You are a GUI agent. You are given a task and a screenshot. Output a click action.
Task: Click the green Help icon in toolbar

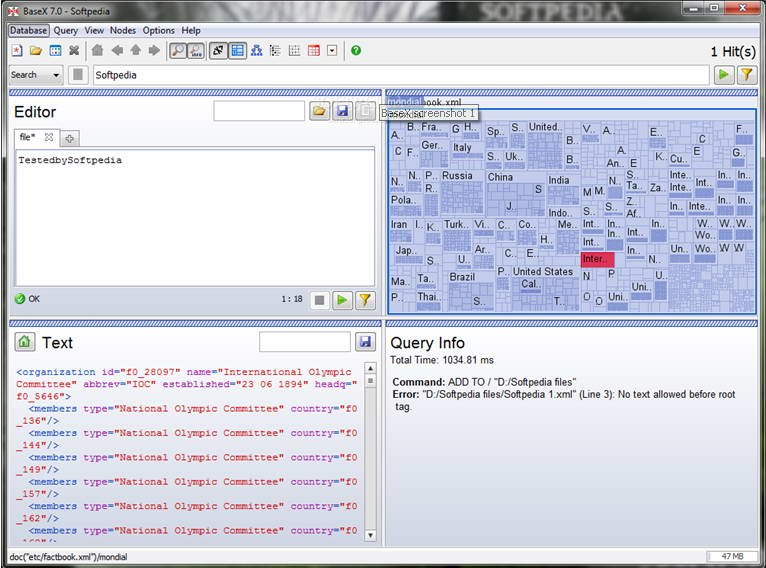click(x=356, y=50)
